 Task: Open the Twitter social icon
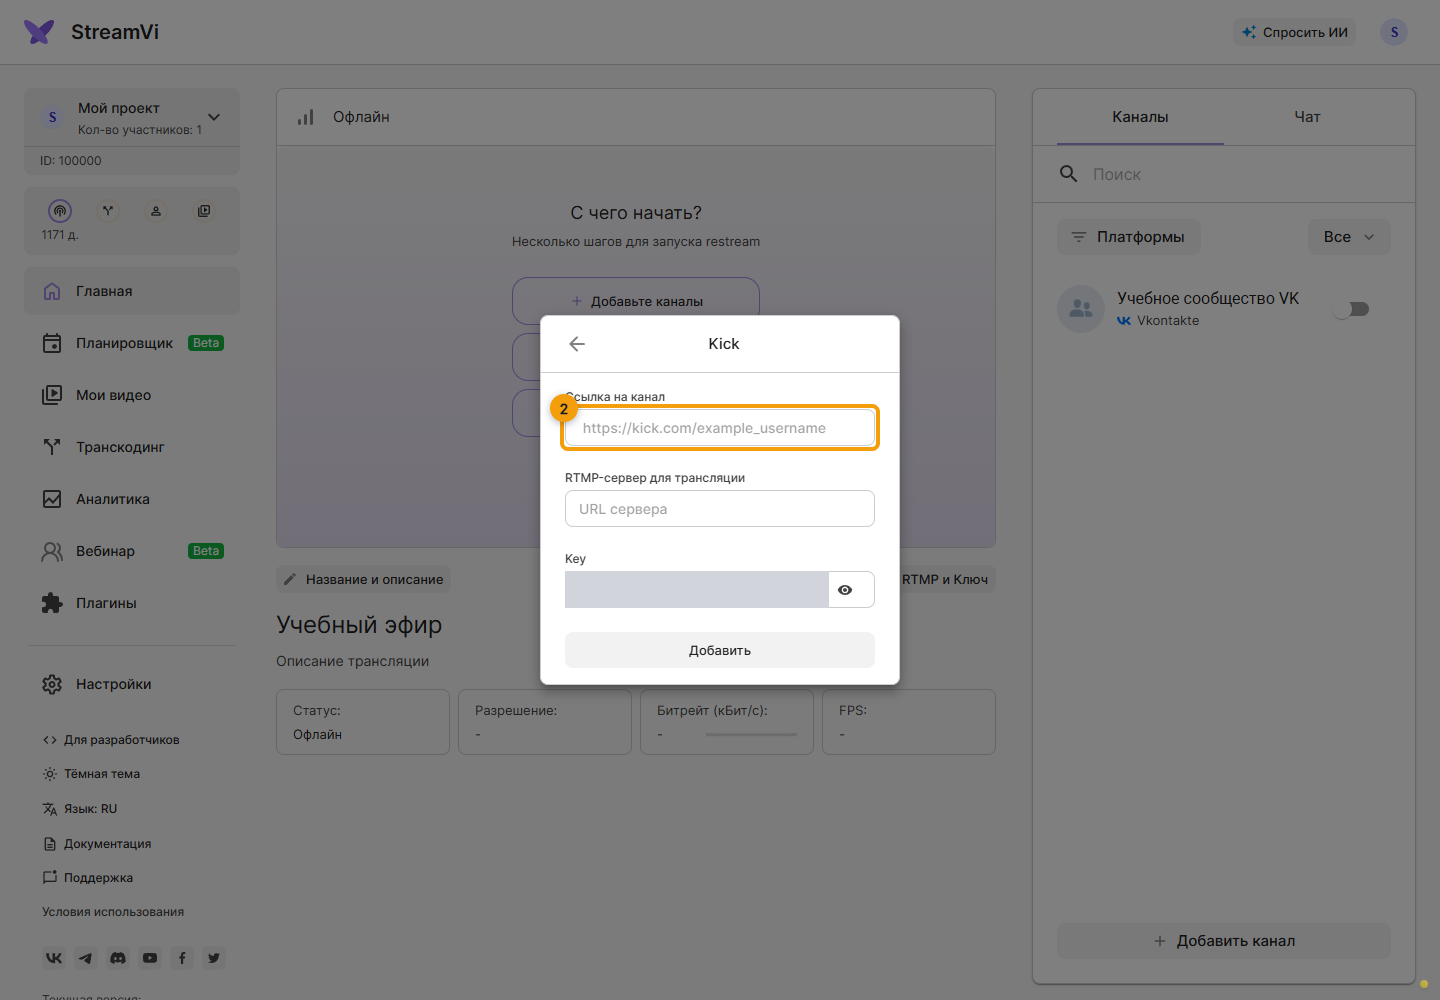click(214, 958)
